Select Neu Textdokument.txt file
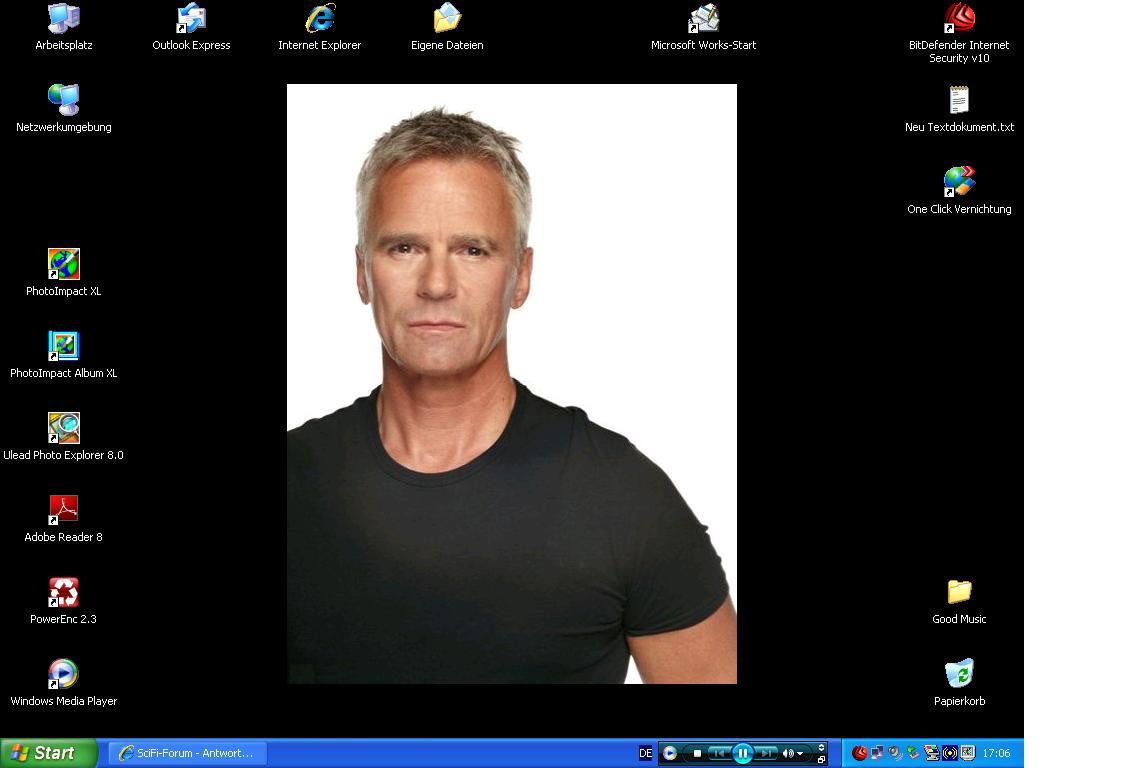1131x768 pixels. point(959,100)
